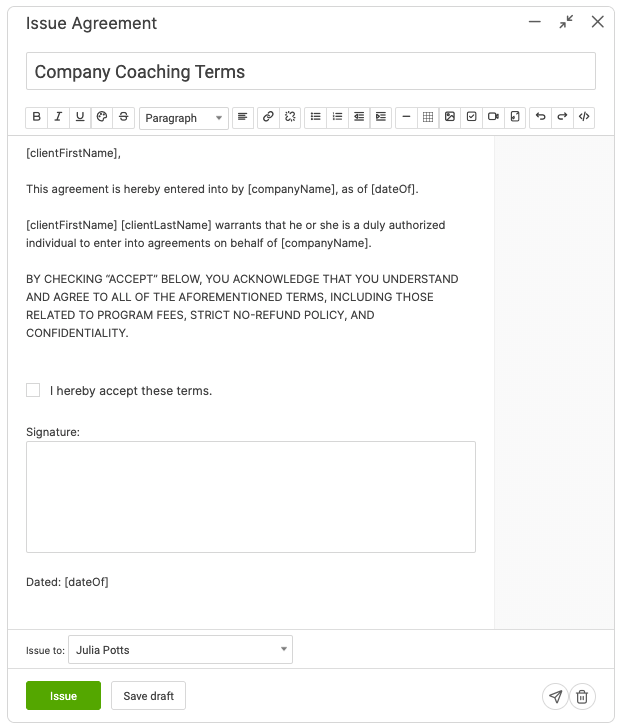Undo the last edit

[541, 117]
